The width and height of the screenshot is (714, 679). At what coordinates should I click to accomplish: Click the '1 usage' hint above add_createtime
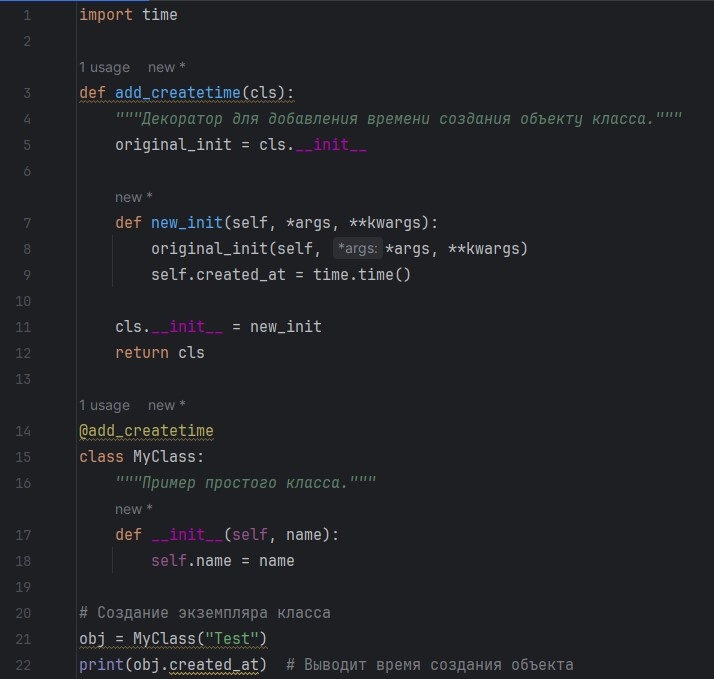104,67
